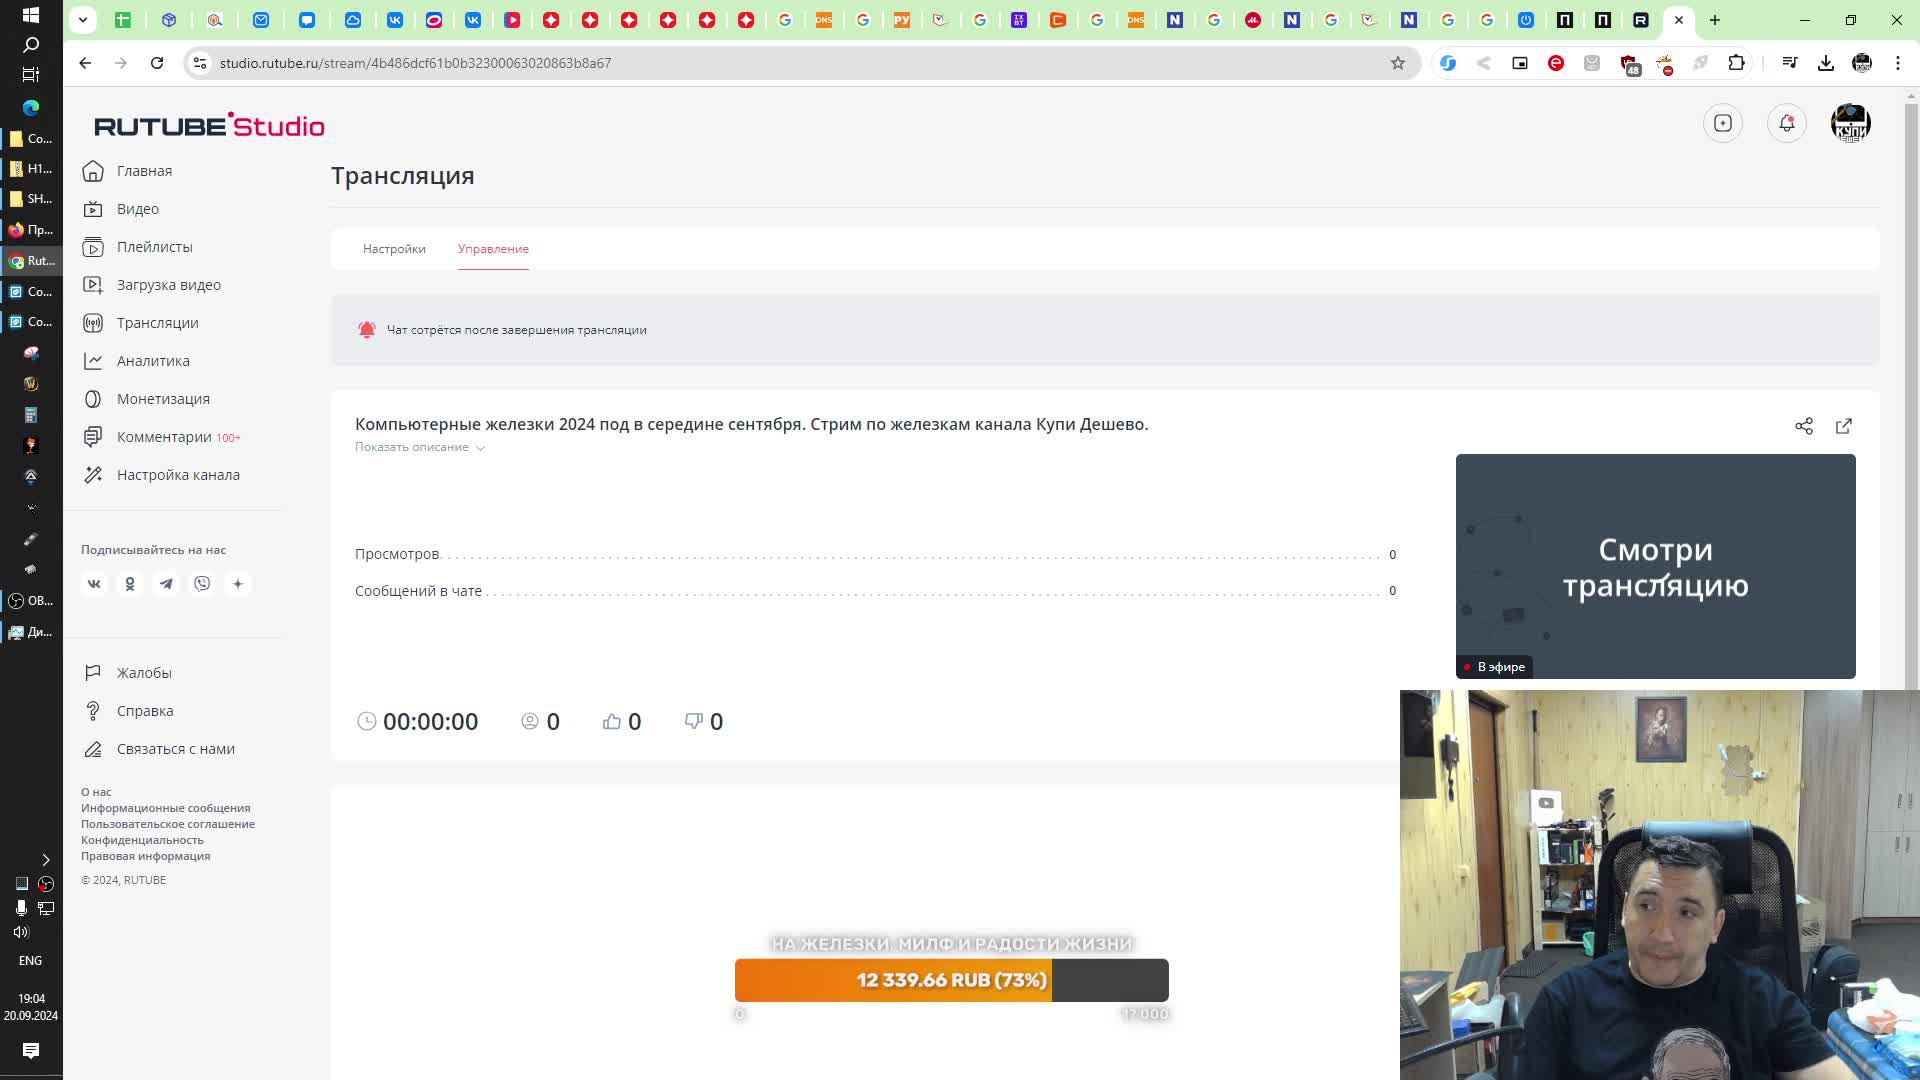Screen dimensions: 1920x1080
Task: Open the Трансляции sidebar item
Action: 157,323
